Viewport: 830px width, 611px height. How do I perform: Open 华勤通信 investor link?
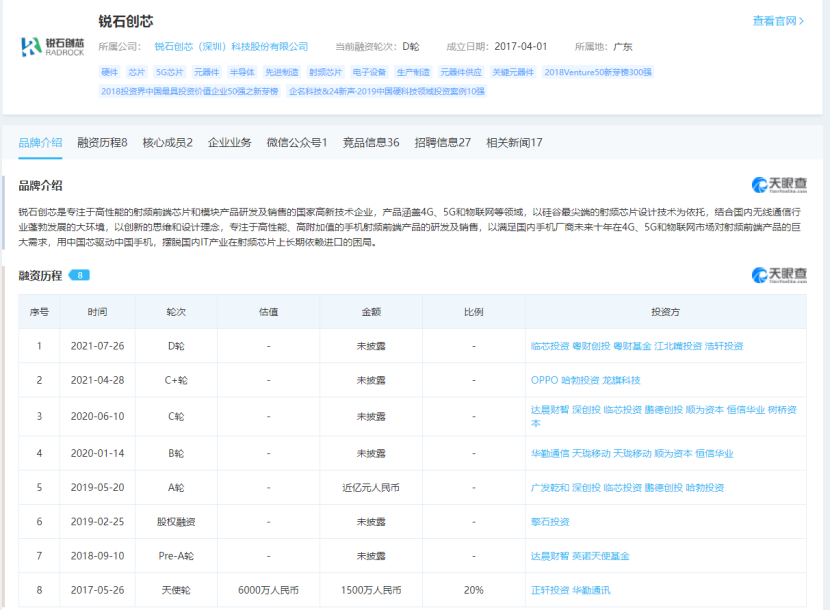tap(549, 453)
